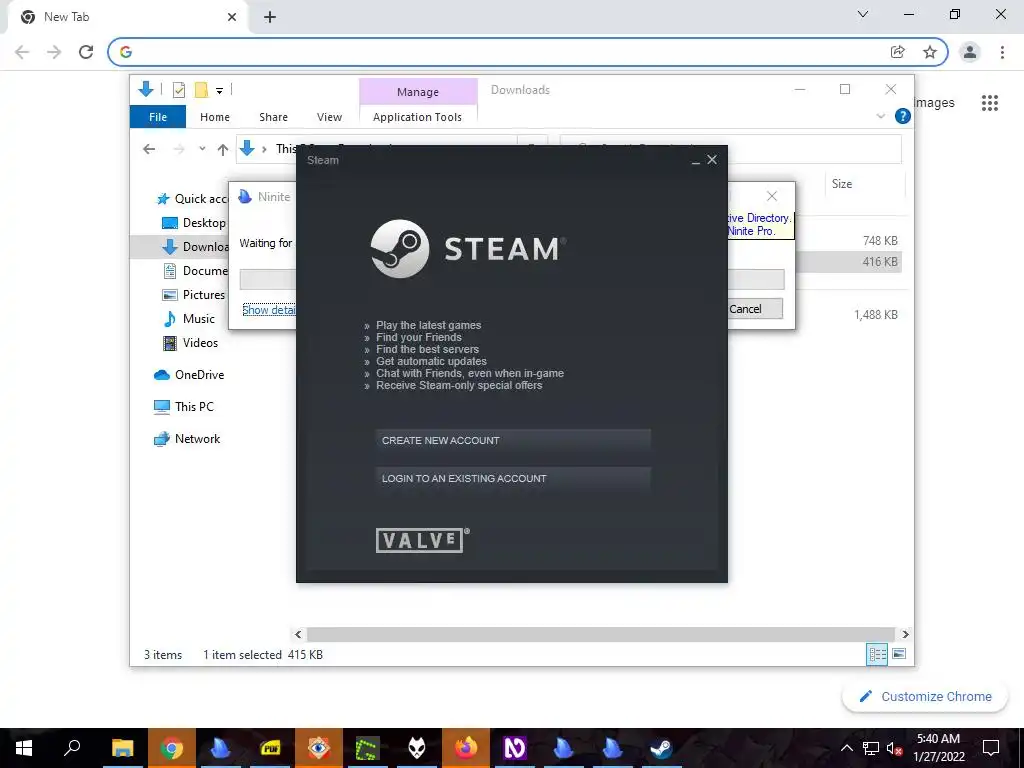Image resolution: width=1024 pixels, height=768 pixels.
Task: Click Properties icon in Explorer quick access toolbar
Action: (x=178, y=90)
